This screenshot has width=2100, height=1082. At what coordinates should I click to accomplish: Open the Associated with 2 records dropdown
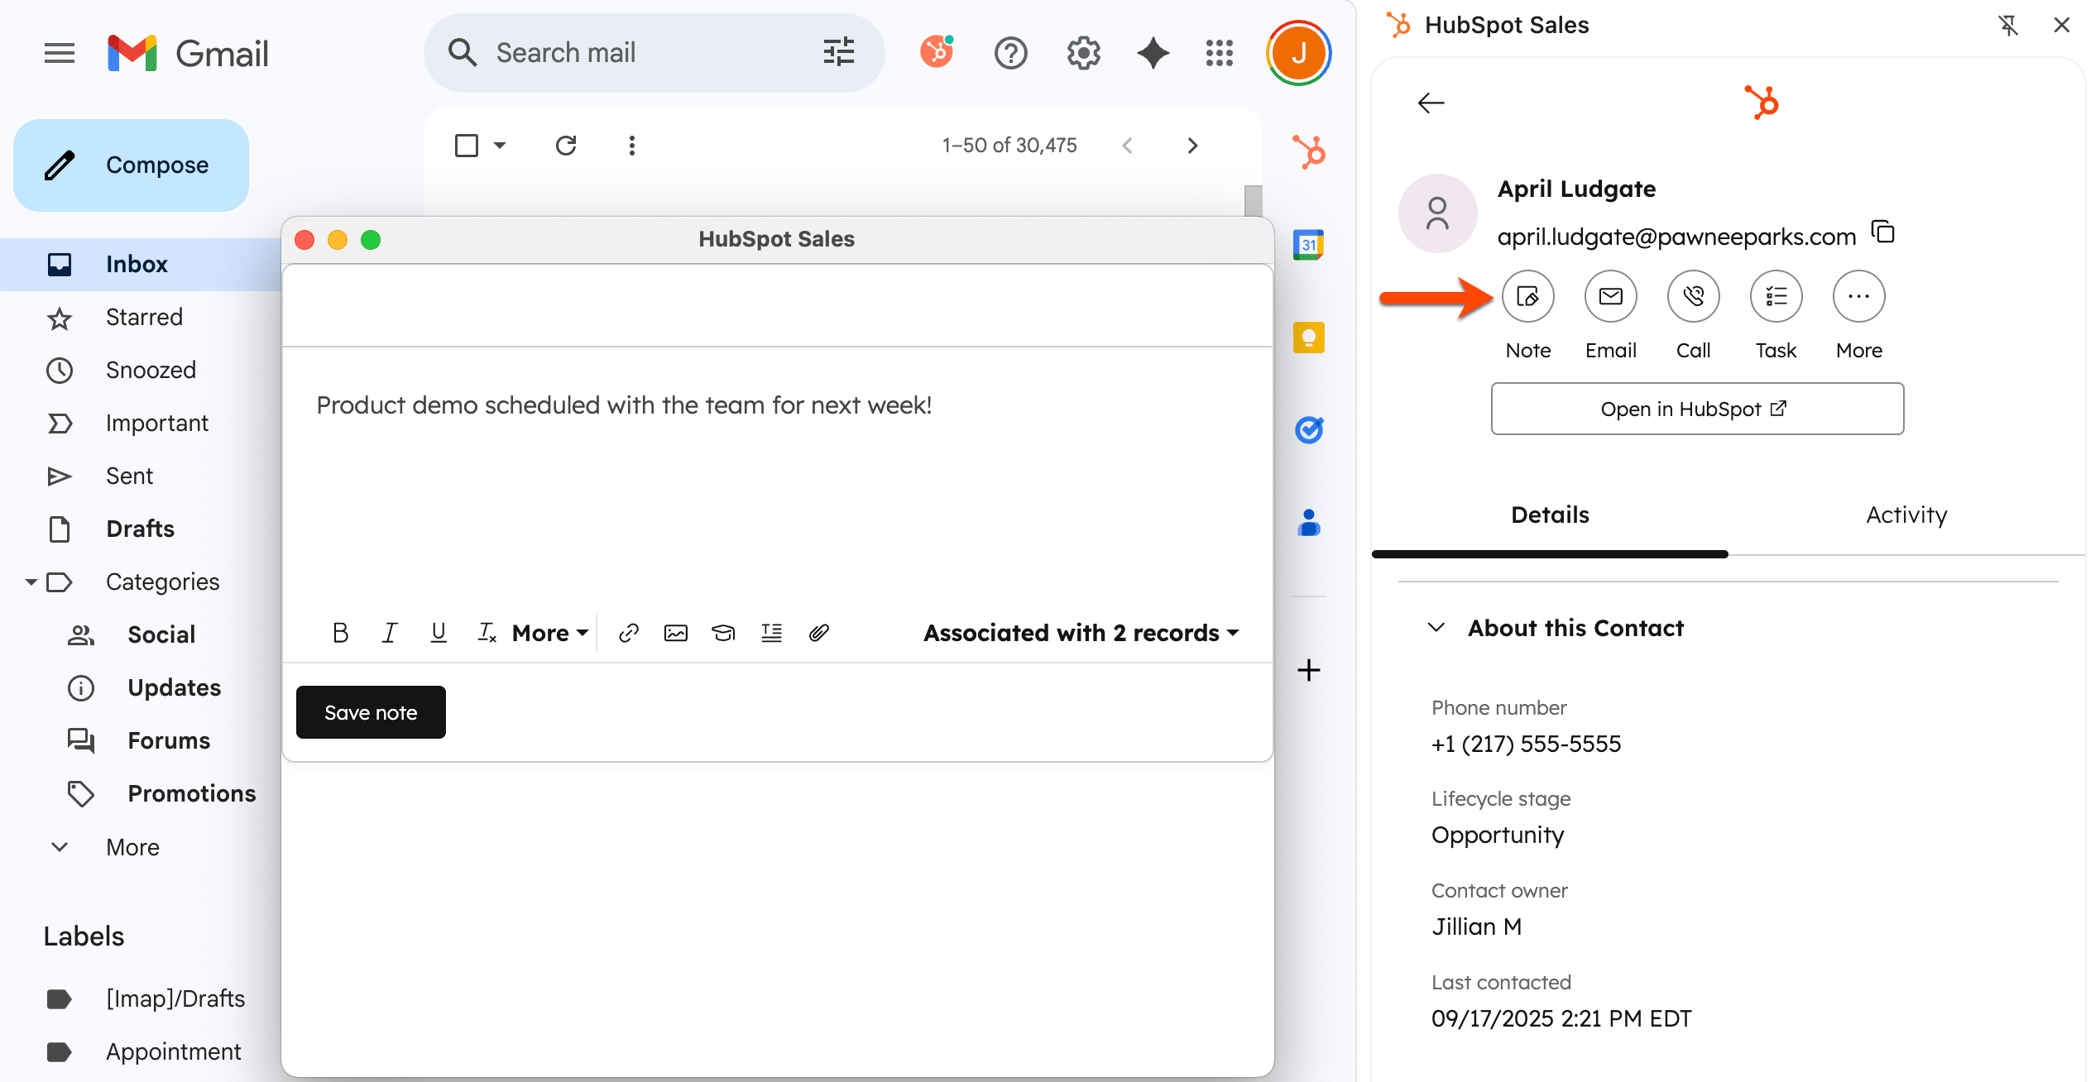[1080, 632]
